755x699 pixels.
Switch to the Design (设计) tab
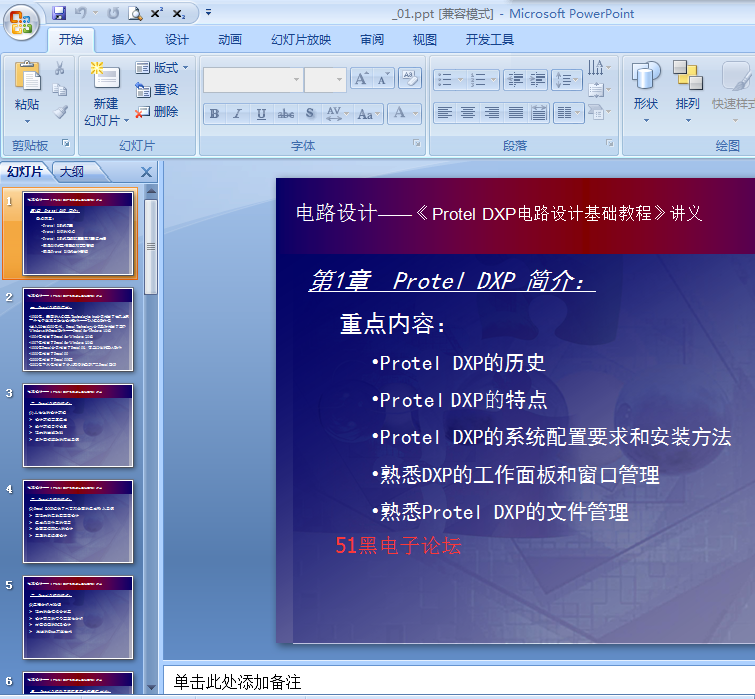point(177,39)
